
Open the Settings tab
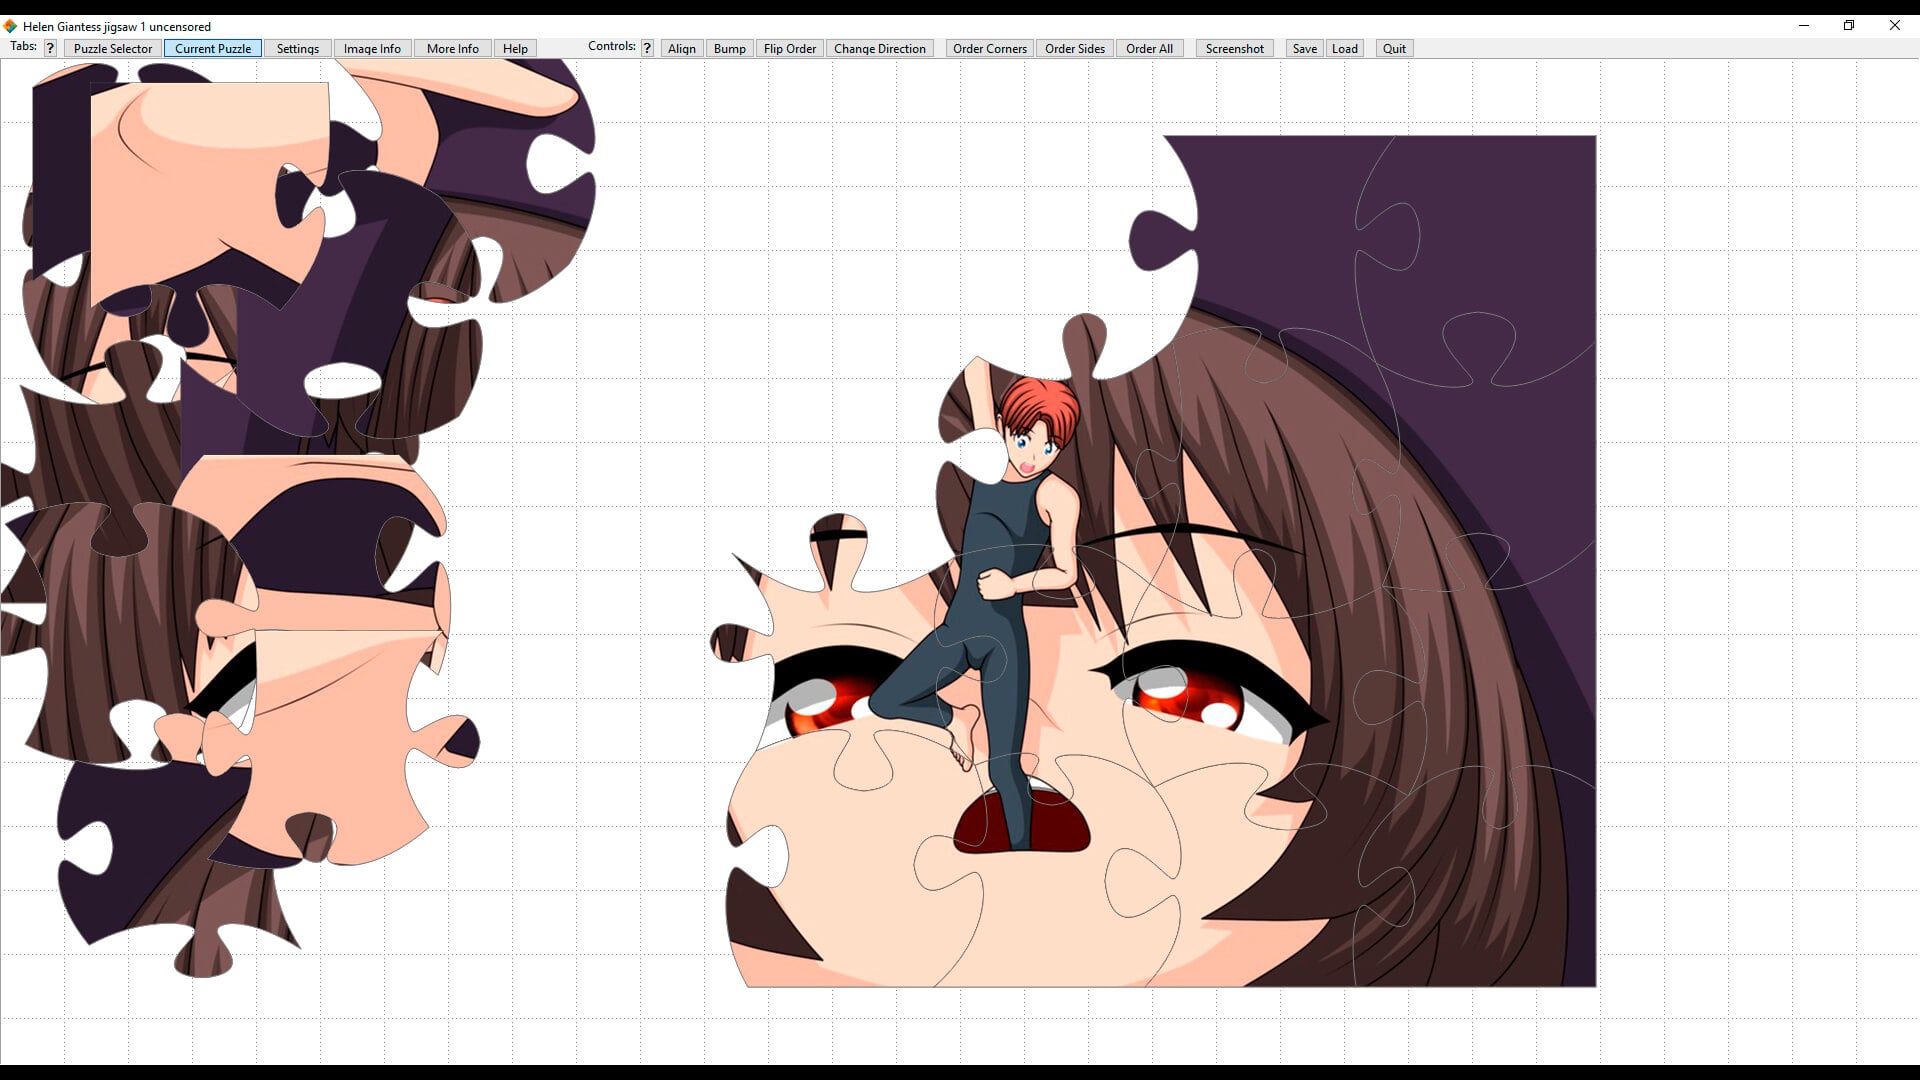298,48
